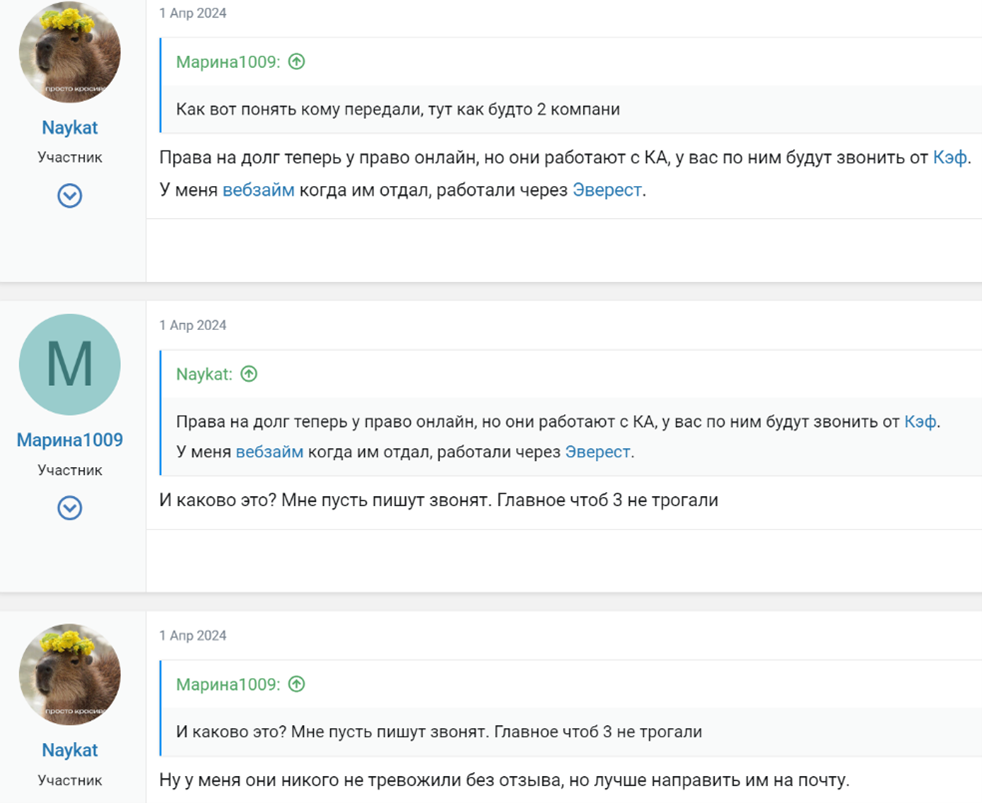
Task: Click вебзайм link inside the quote block
Action: pos(269,452)
